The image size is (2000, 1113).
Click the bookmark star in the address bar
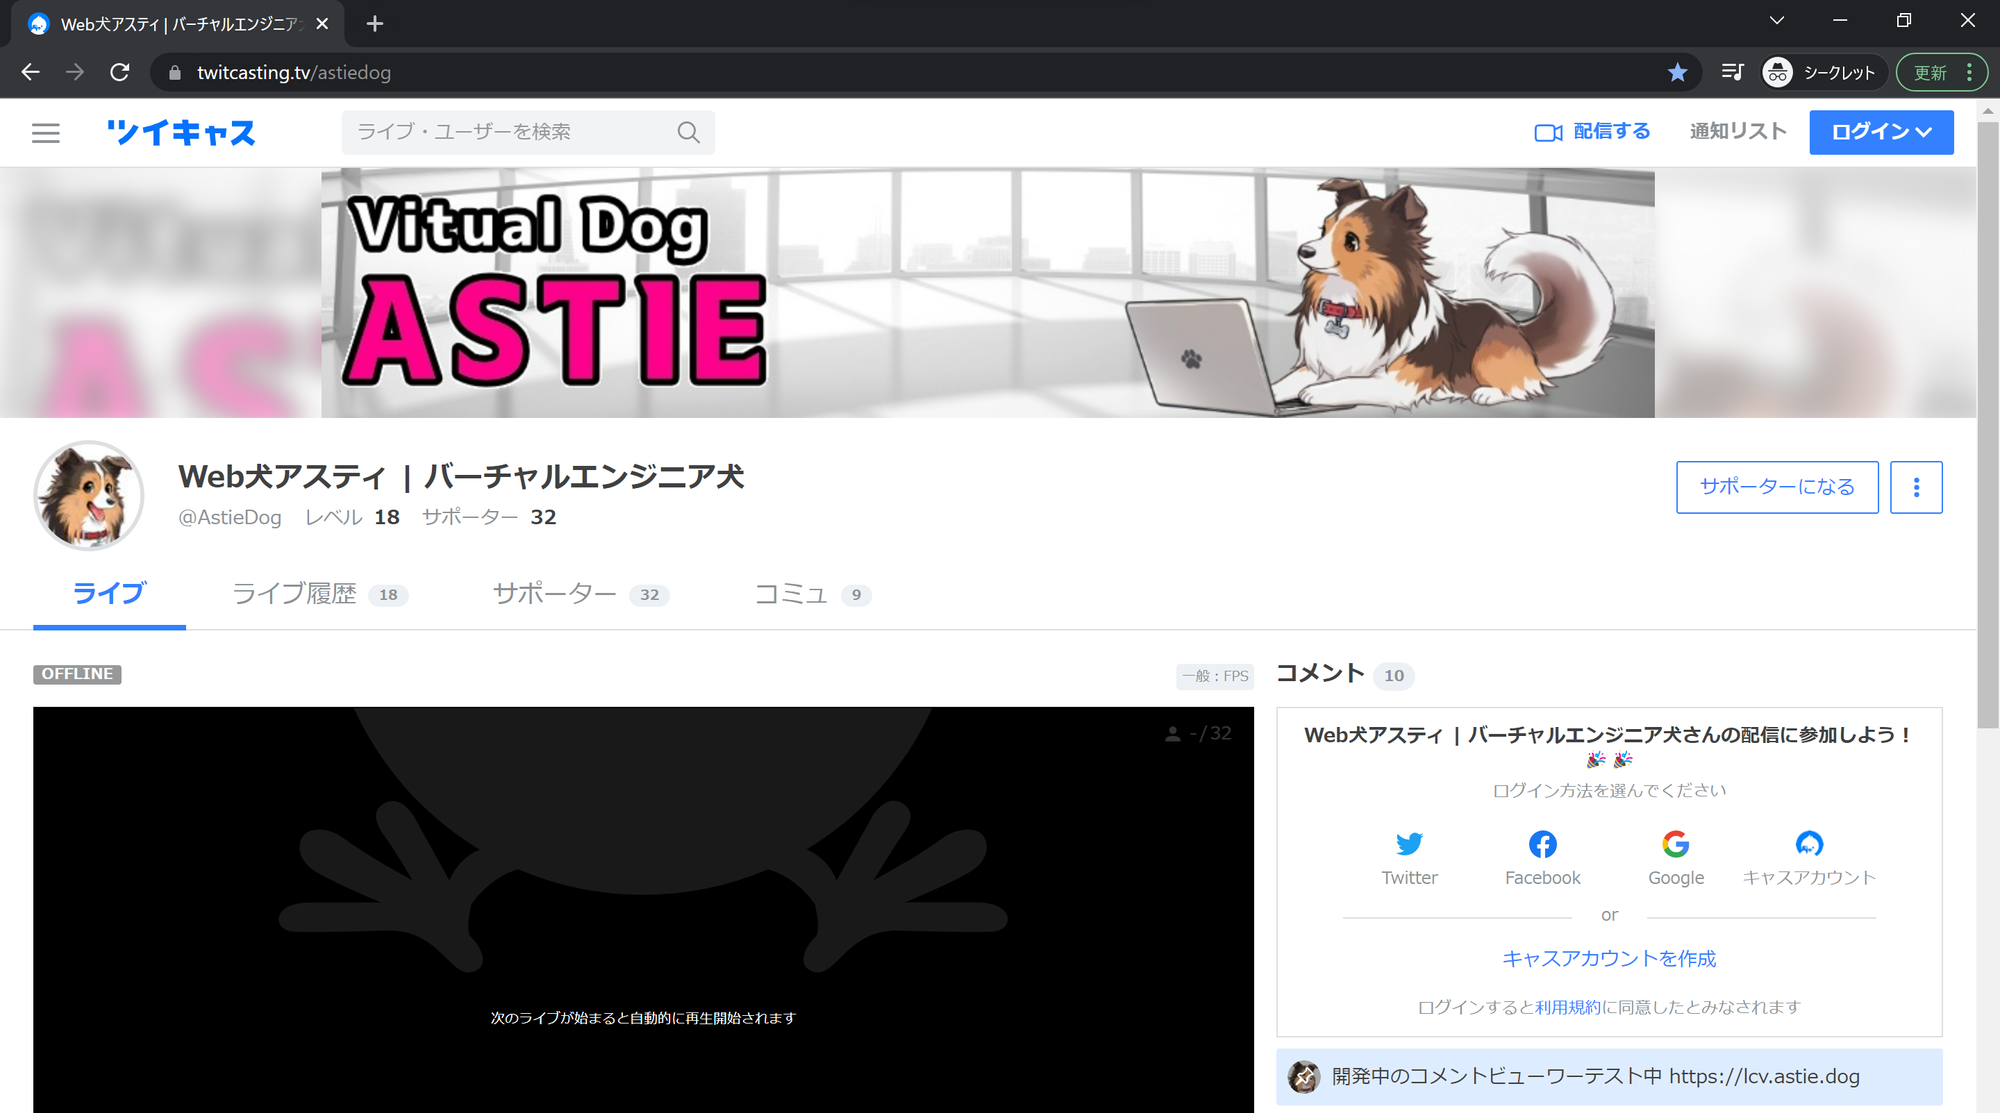[1677, 72]
